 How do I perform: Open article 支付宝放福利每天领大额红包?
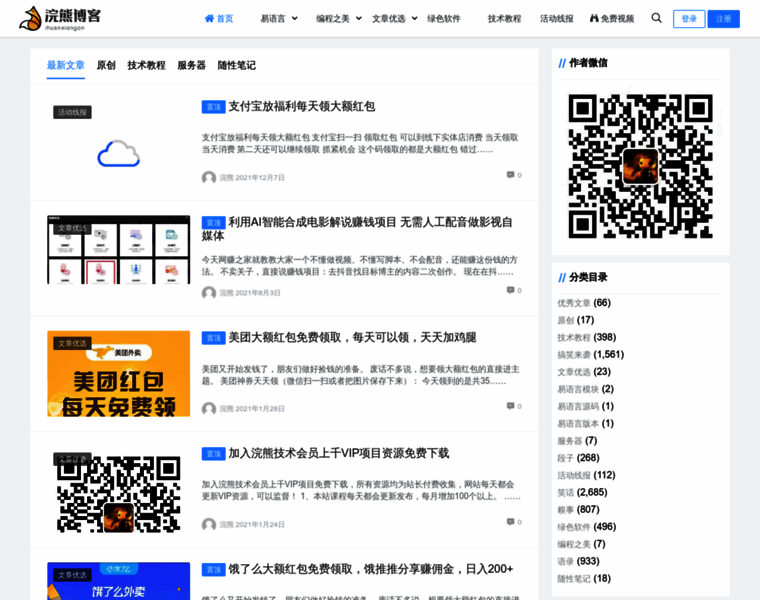(301, 107)
